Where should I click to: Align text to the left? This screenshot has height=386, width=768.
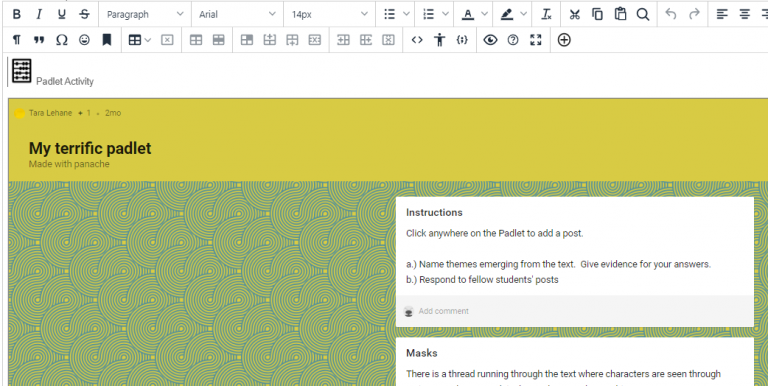tap(722, 14)
